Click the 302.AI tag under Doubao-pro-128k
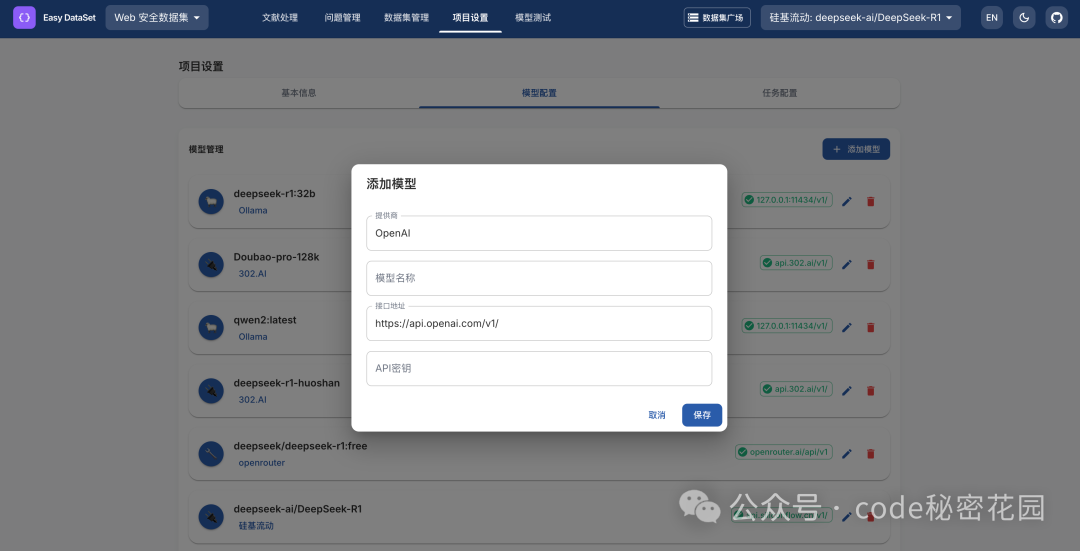 [x=253, y=273]
